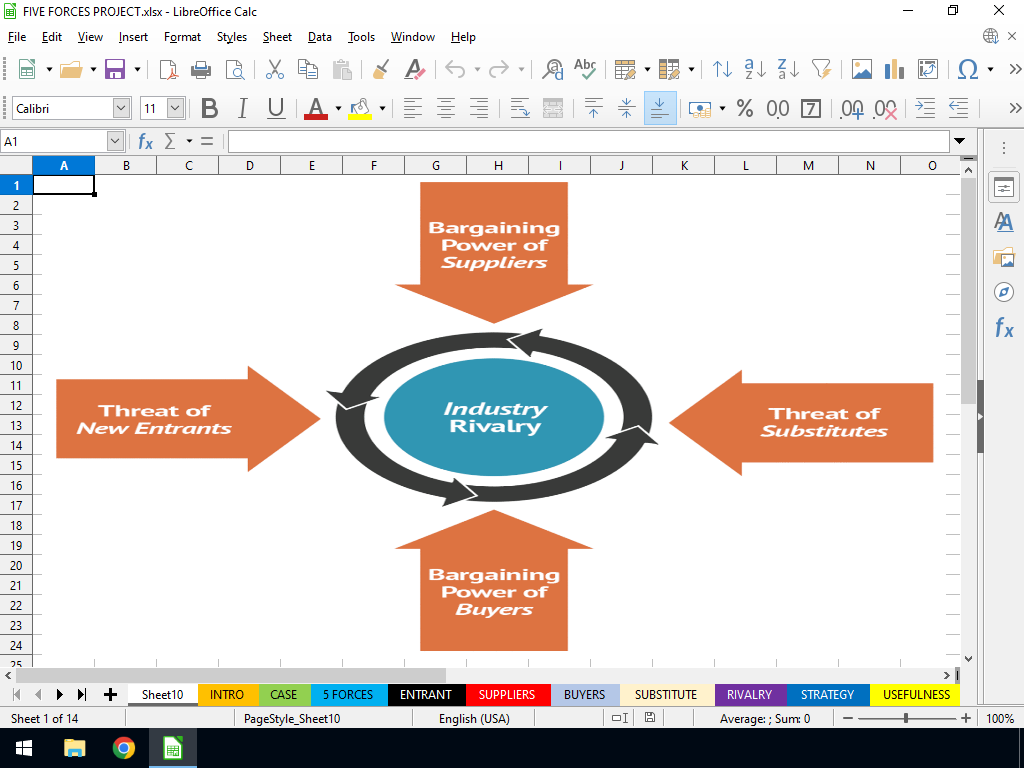Viewport: 1024px width, 768px height.
Task: Click the Clear Direct Formatting icon
Action: click(415, 69)
